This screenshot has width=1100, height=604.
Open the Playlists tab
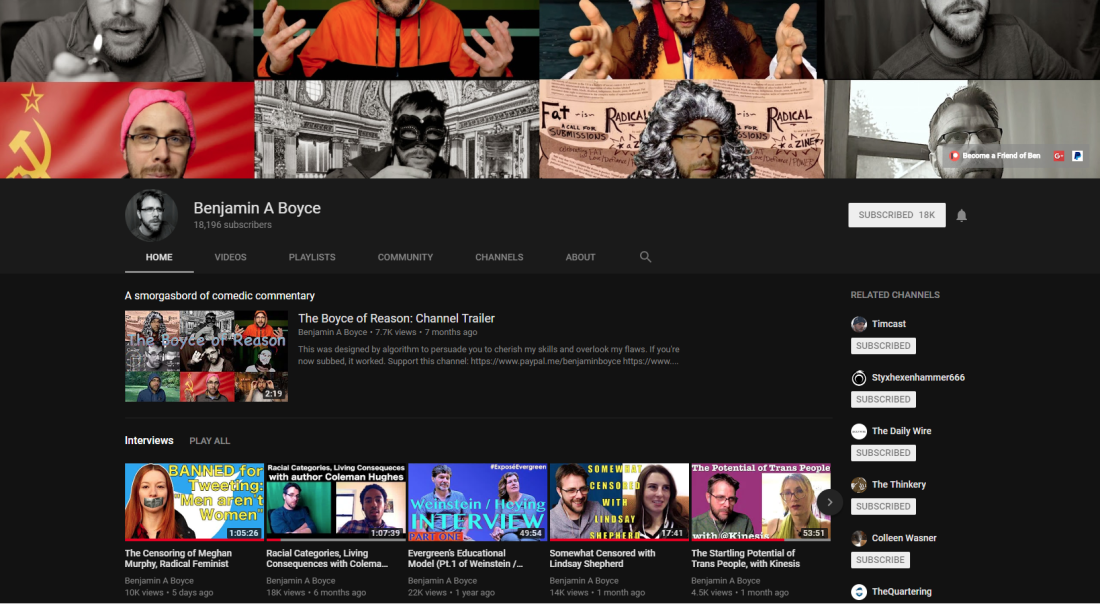(x=312, y=257)
